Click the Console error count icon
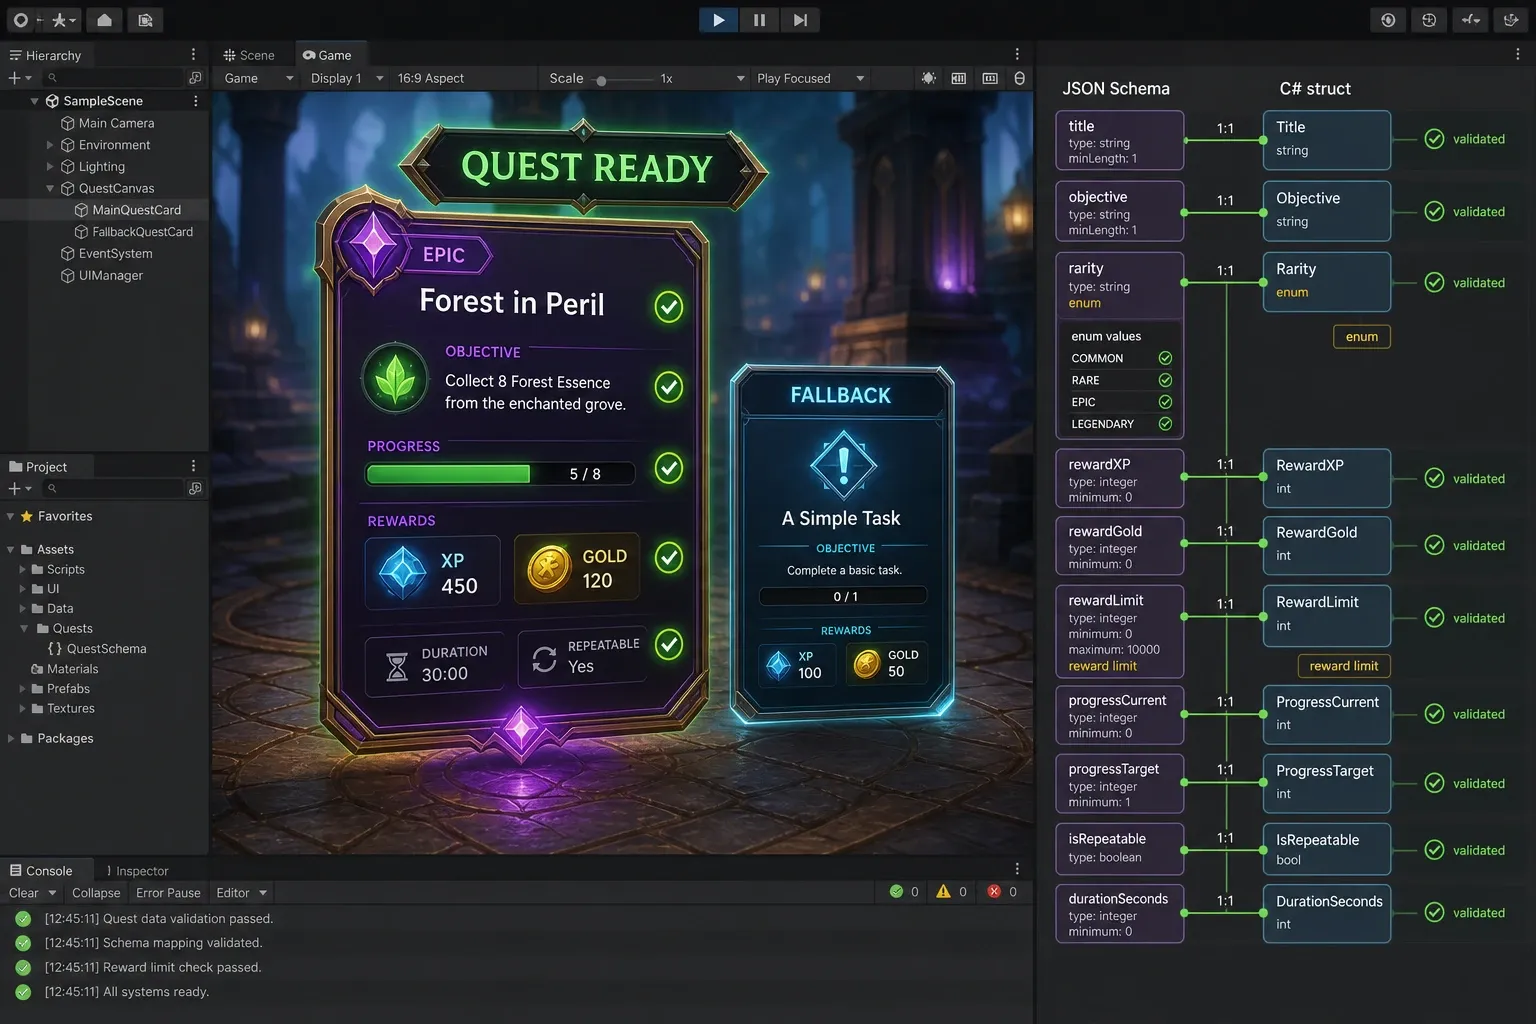Viewport: 1536px width, 1024px height. click(x=994, y=892)
